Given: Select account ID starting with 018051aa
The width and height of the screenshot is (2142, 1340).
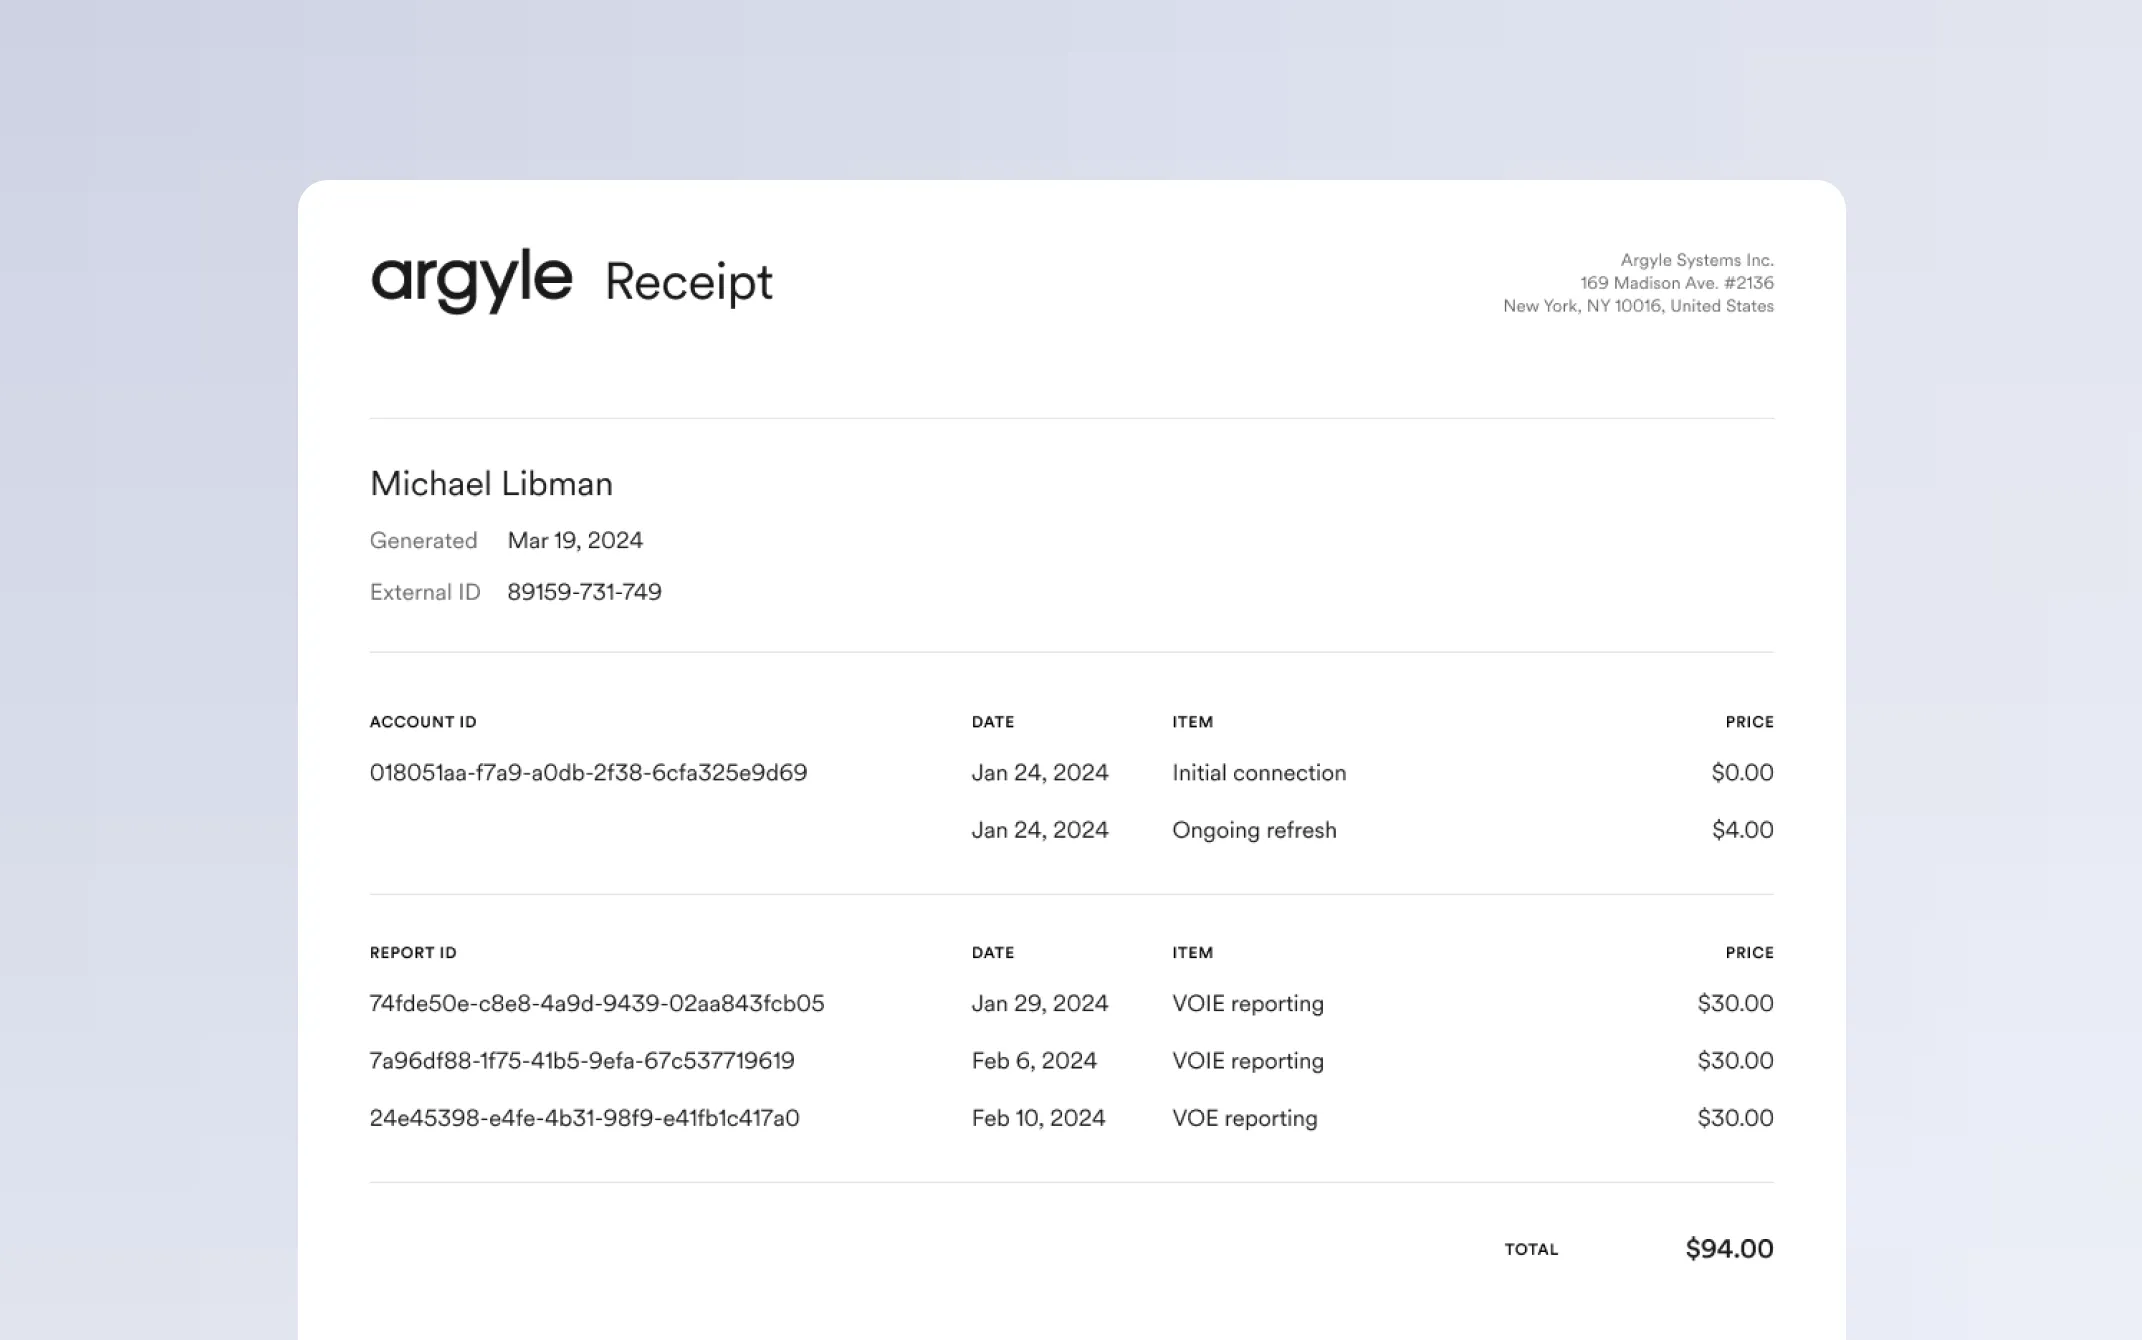Looking at the screenshot, I should pyautogui.click(x=588, y=773).
